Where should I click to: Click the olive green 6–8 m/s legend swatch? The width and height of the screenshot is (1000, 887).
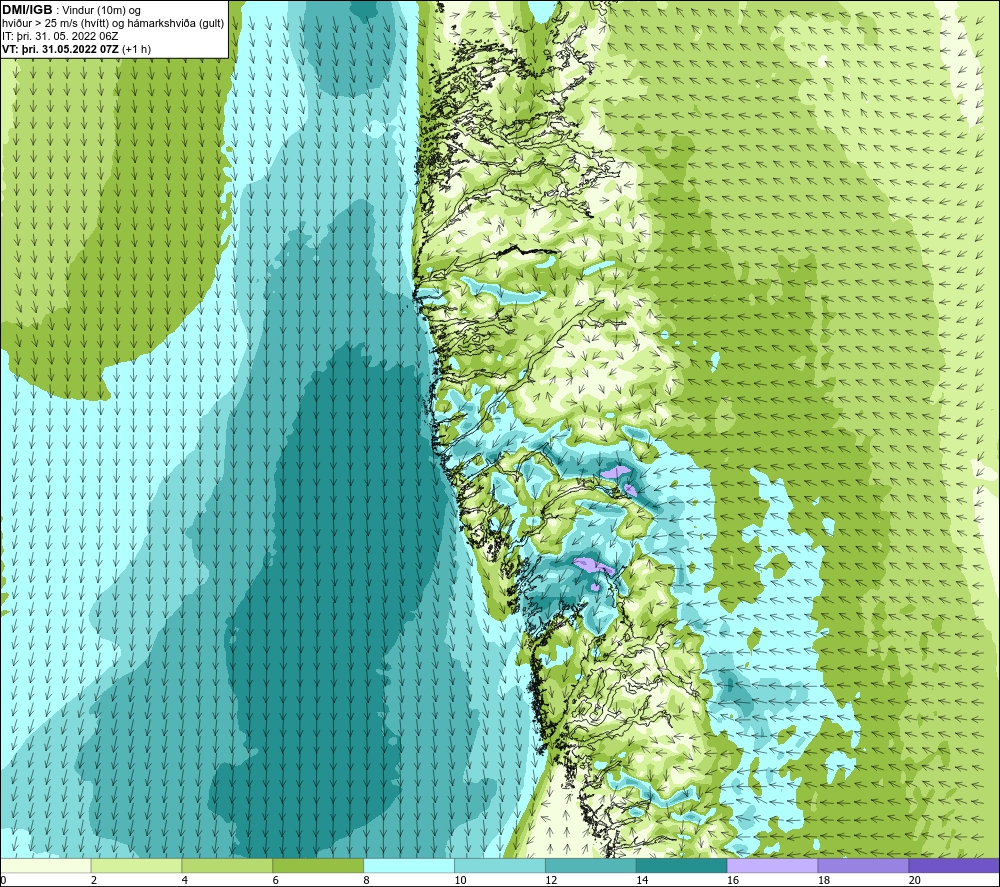coord(318,865)
